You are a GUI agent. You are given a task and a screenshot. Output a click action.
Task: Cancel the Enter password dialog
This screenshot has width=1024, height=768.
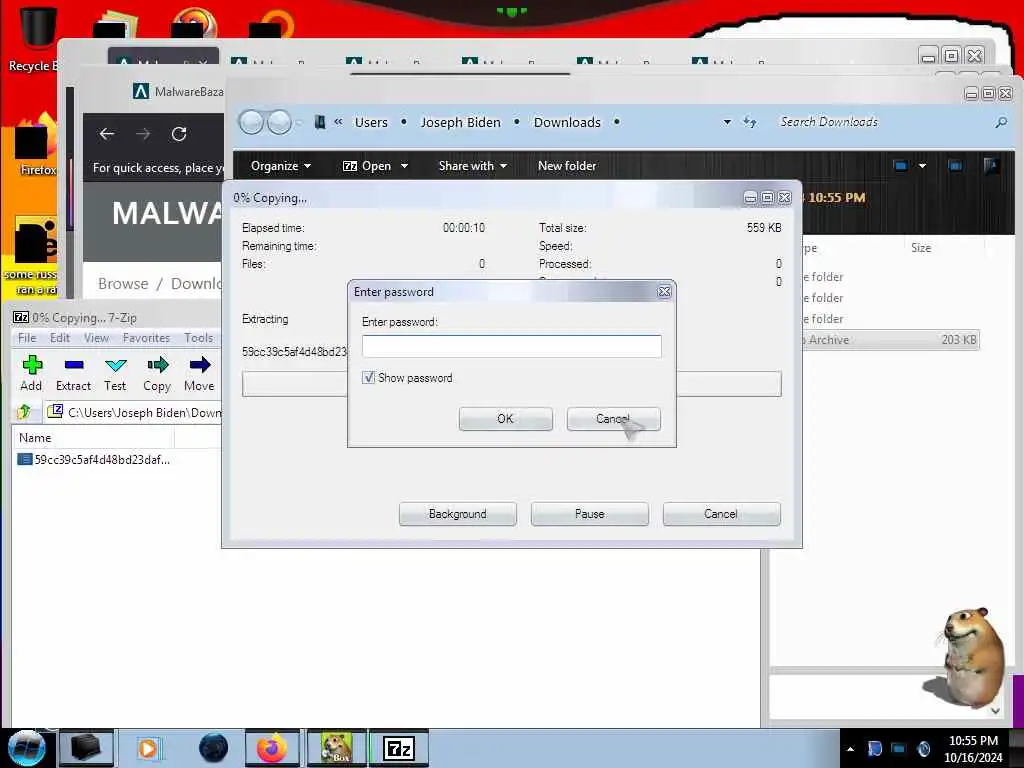pyautogui.click(x=613, y=419)
